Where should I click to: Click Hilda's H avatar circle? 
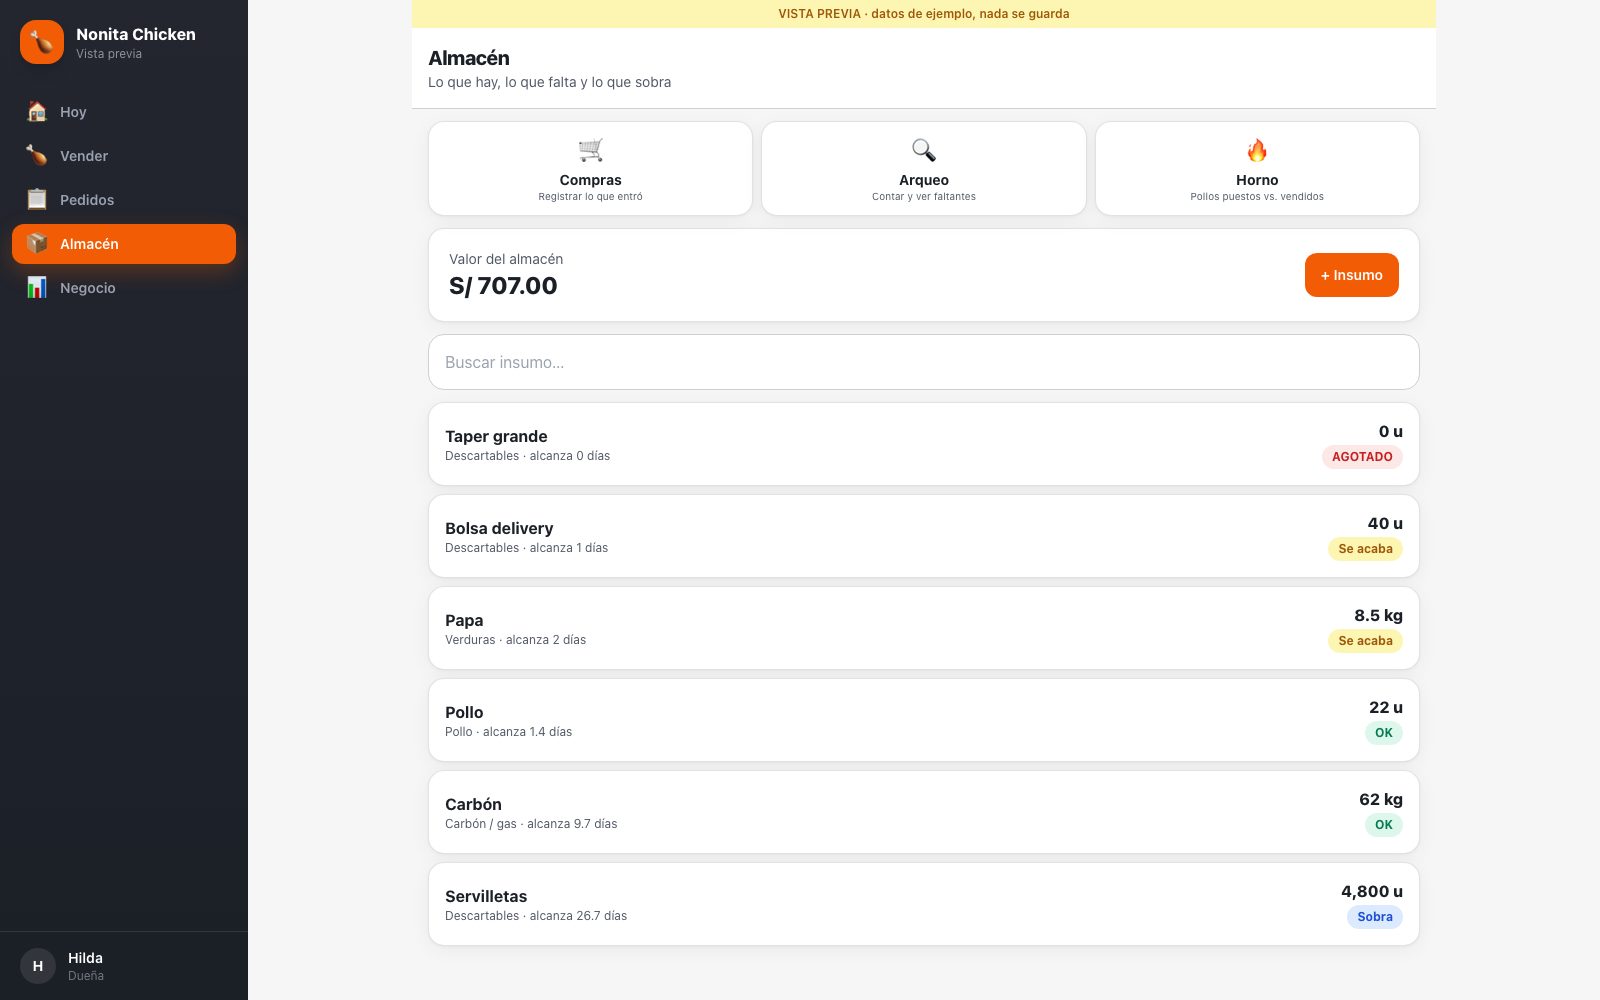[x=38, y=966]
